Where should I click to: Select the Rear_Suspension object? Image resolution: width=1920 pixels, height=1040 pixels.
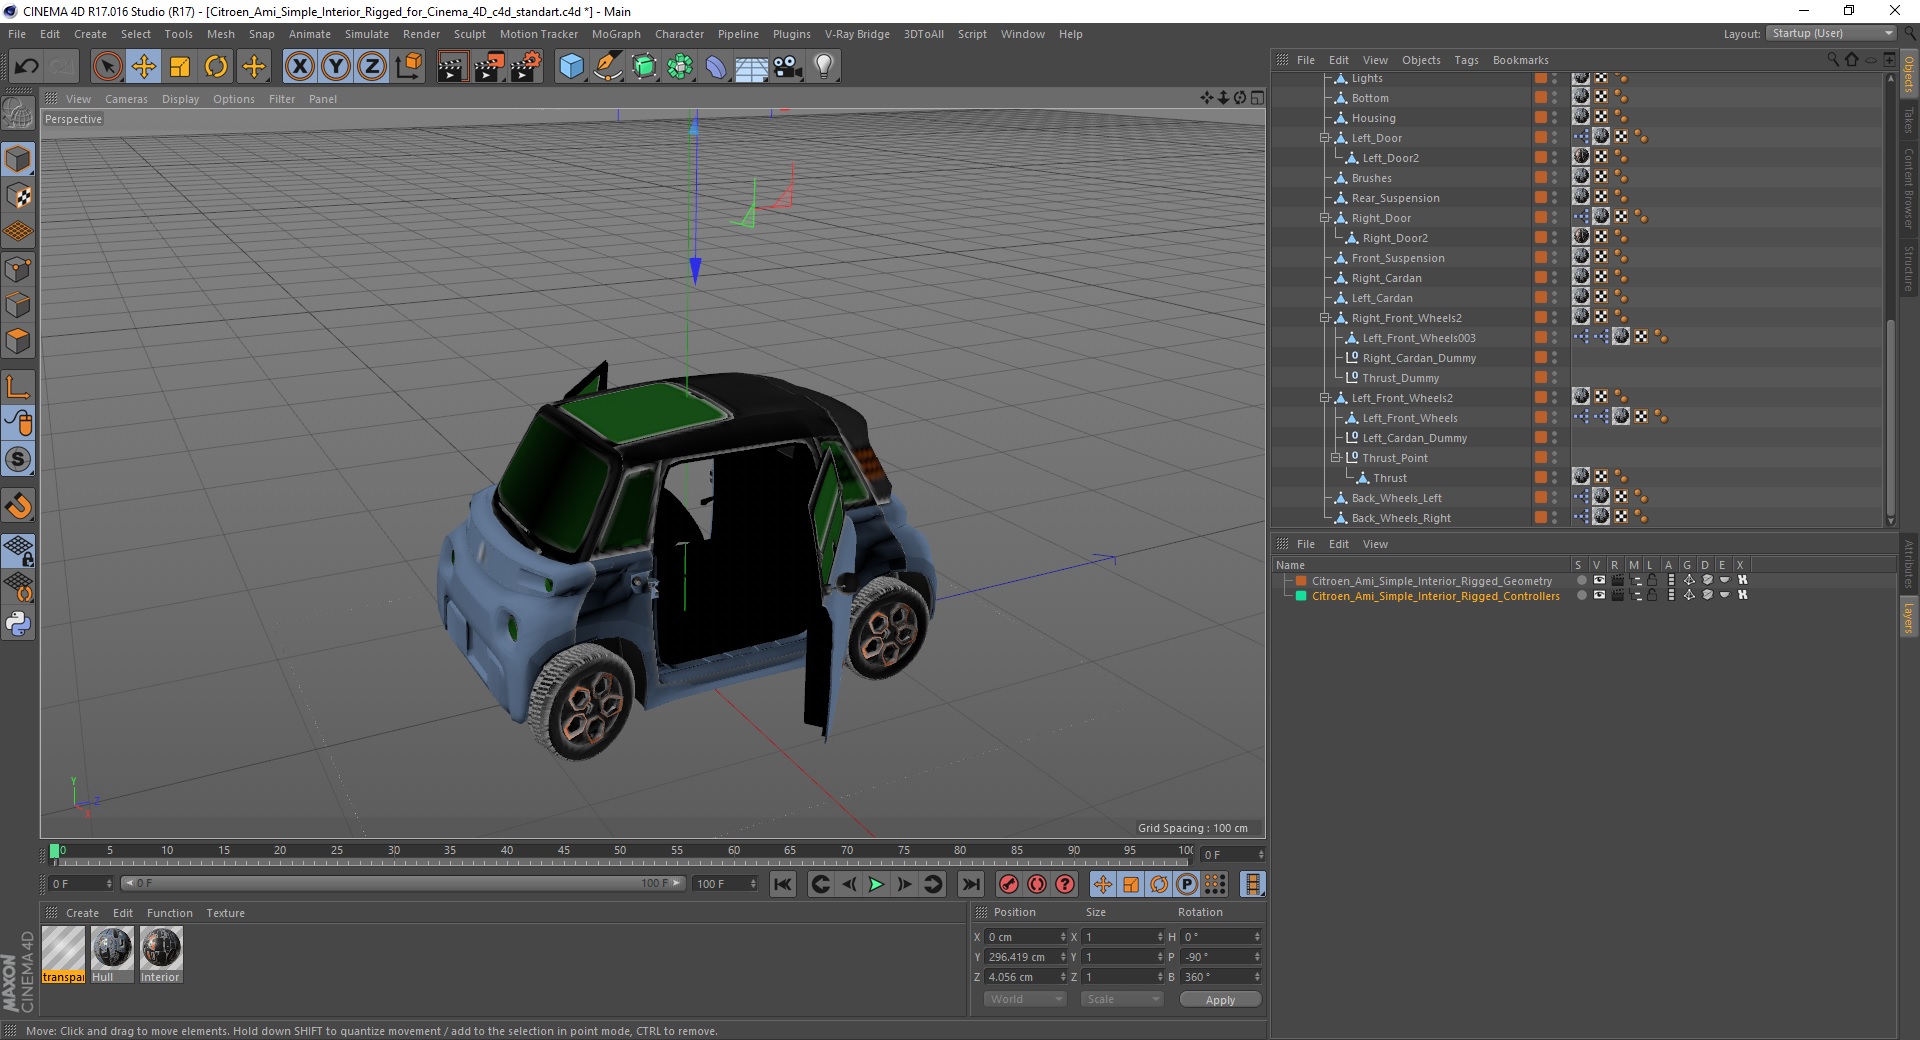(x=1395, y=198)
